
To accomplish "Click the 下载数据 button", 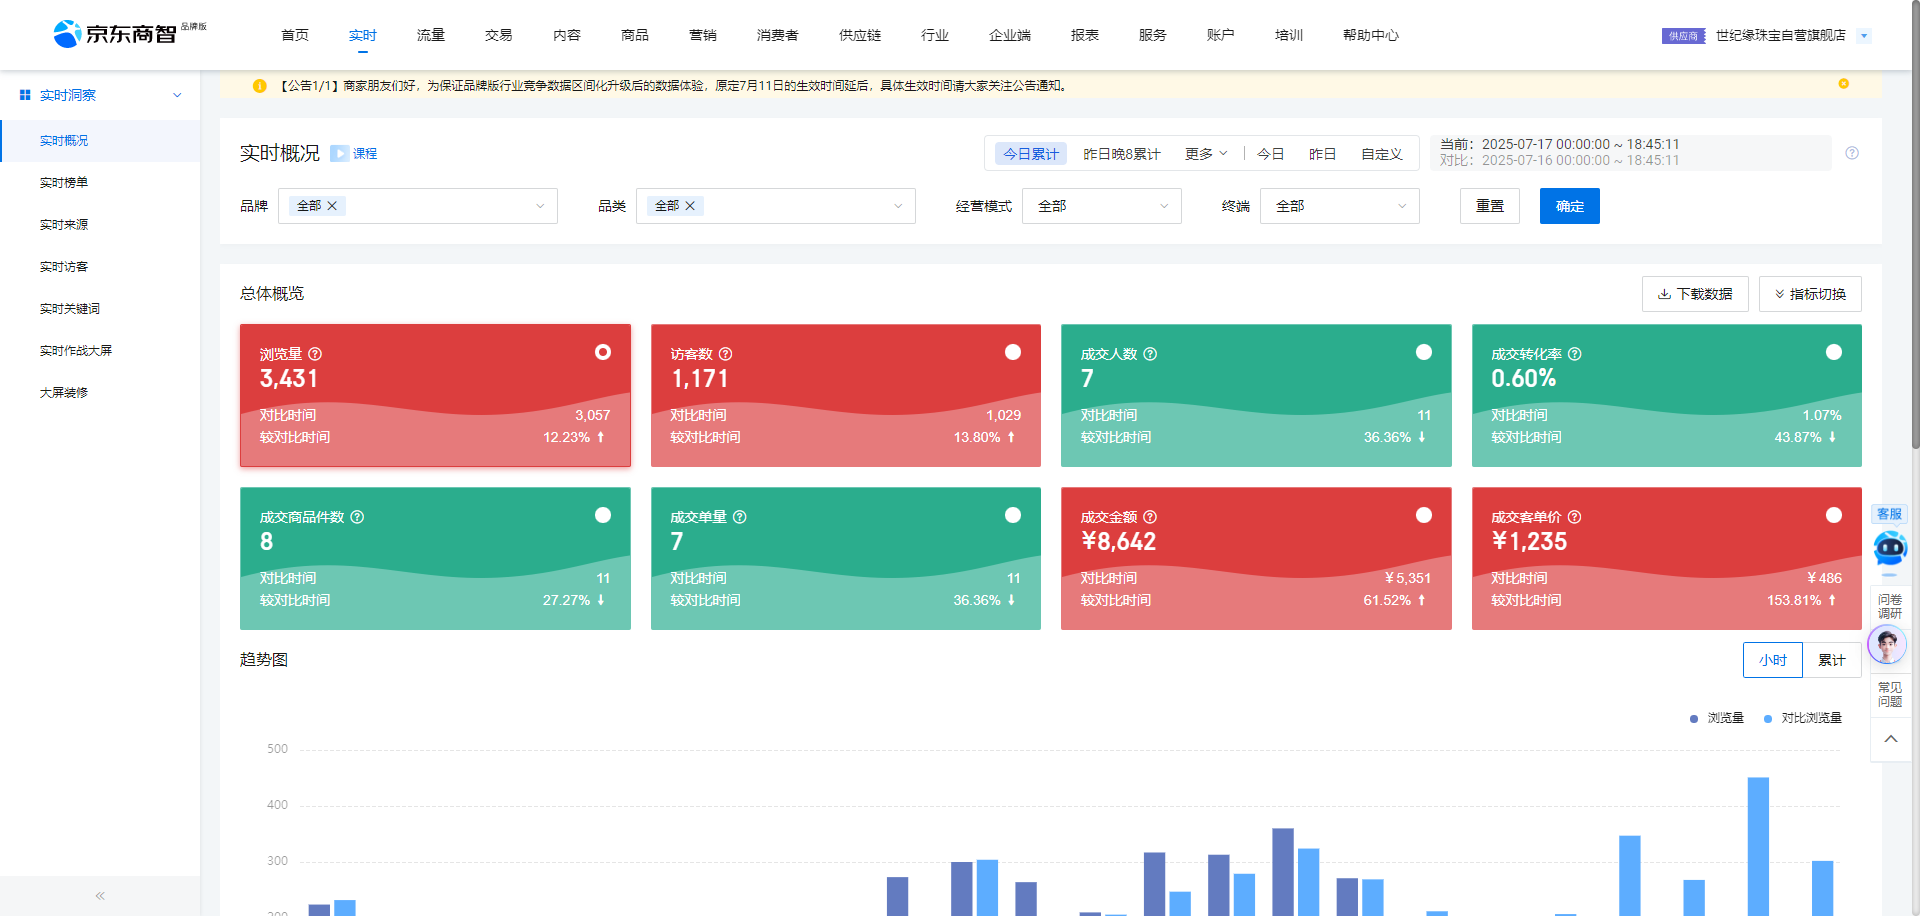I will pyautogui.click(x=1695, y=294).
